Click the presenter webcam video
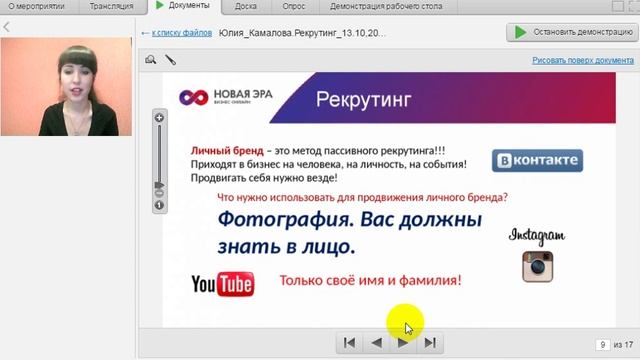The image size is (640, 360). [66, 87]
